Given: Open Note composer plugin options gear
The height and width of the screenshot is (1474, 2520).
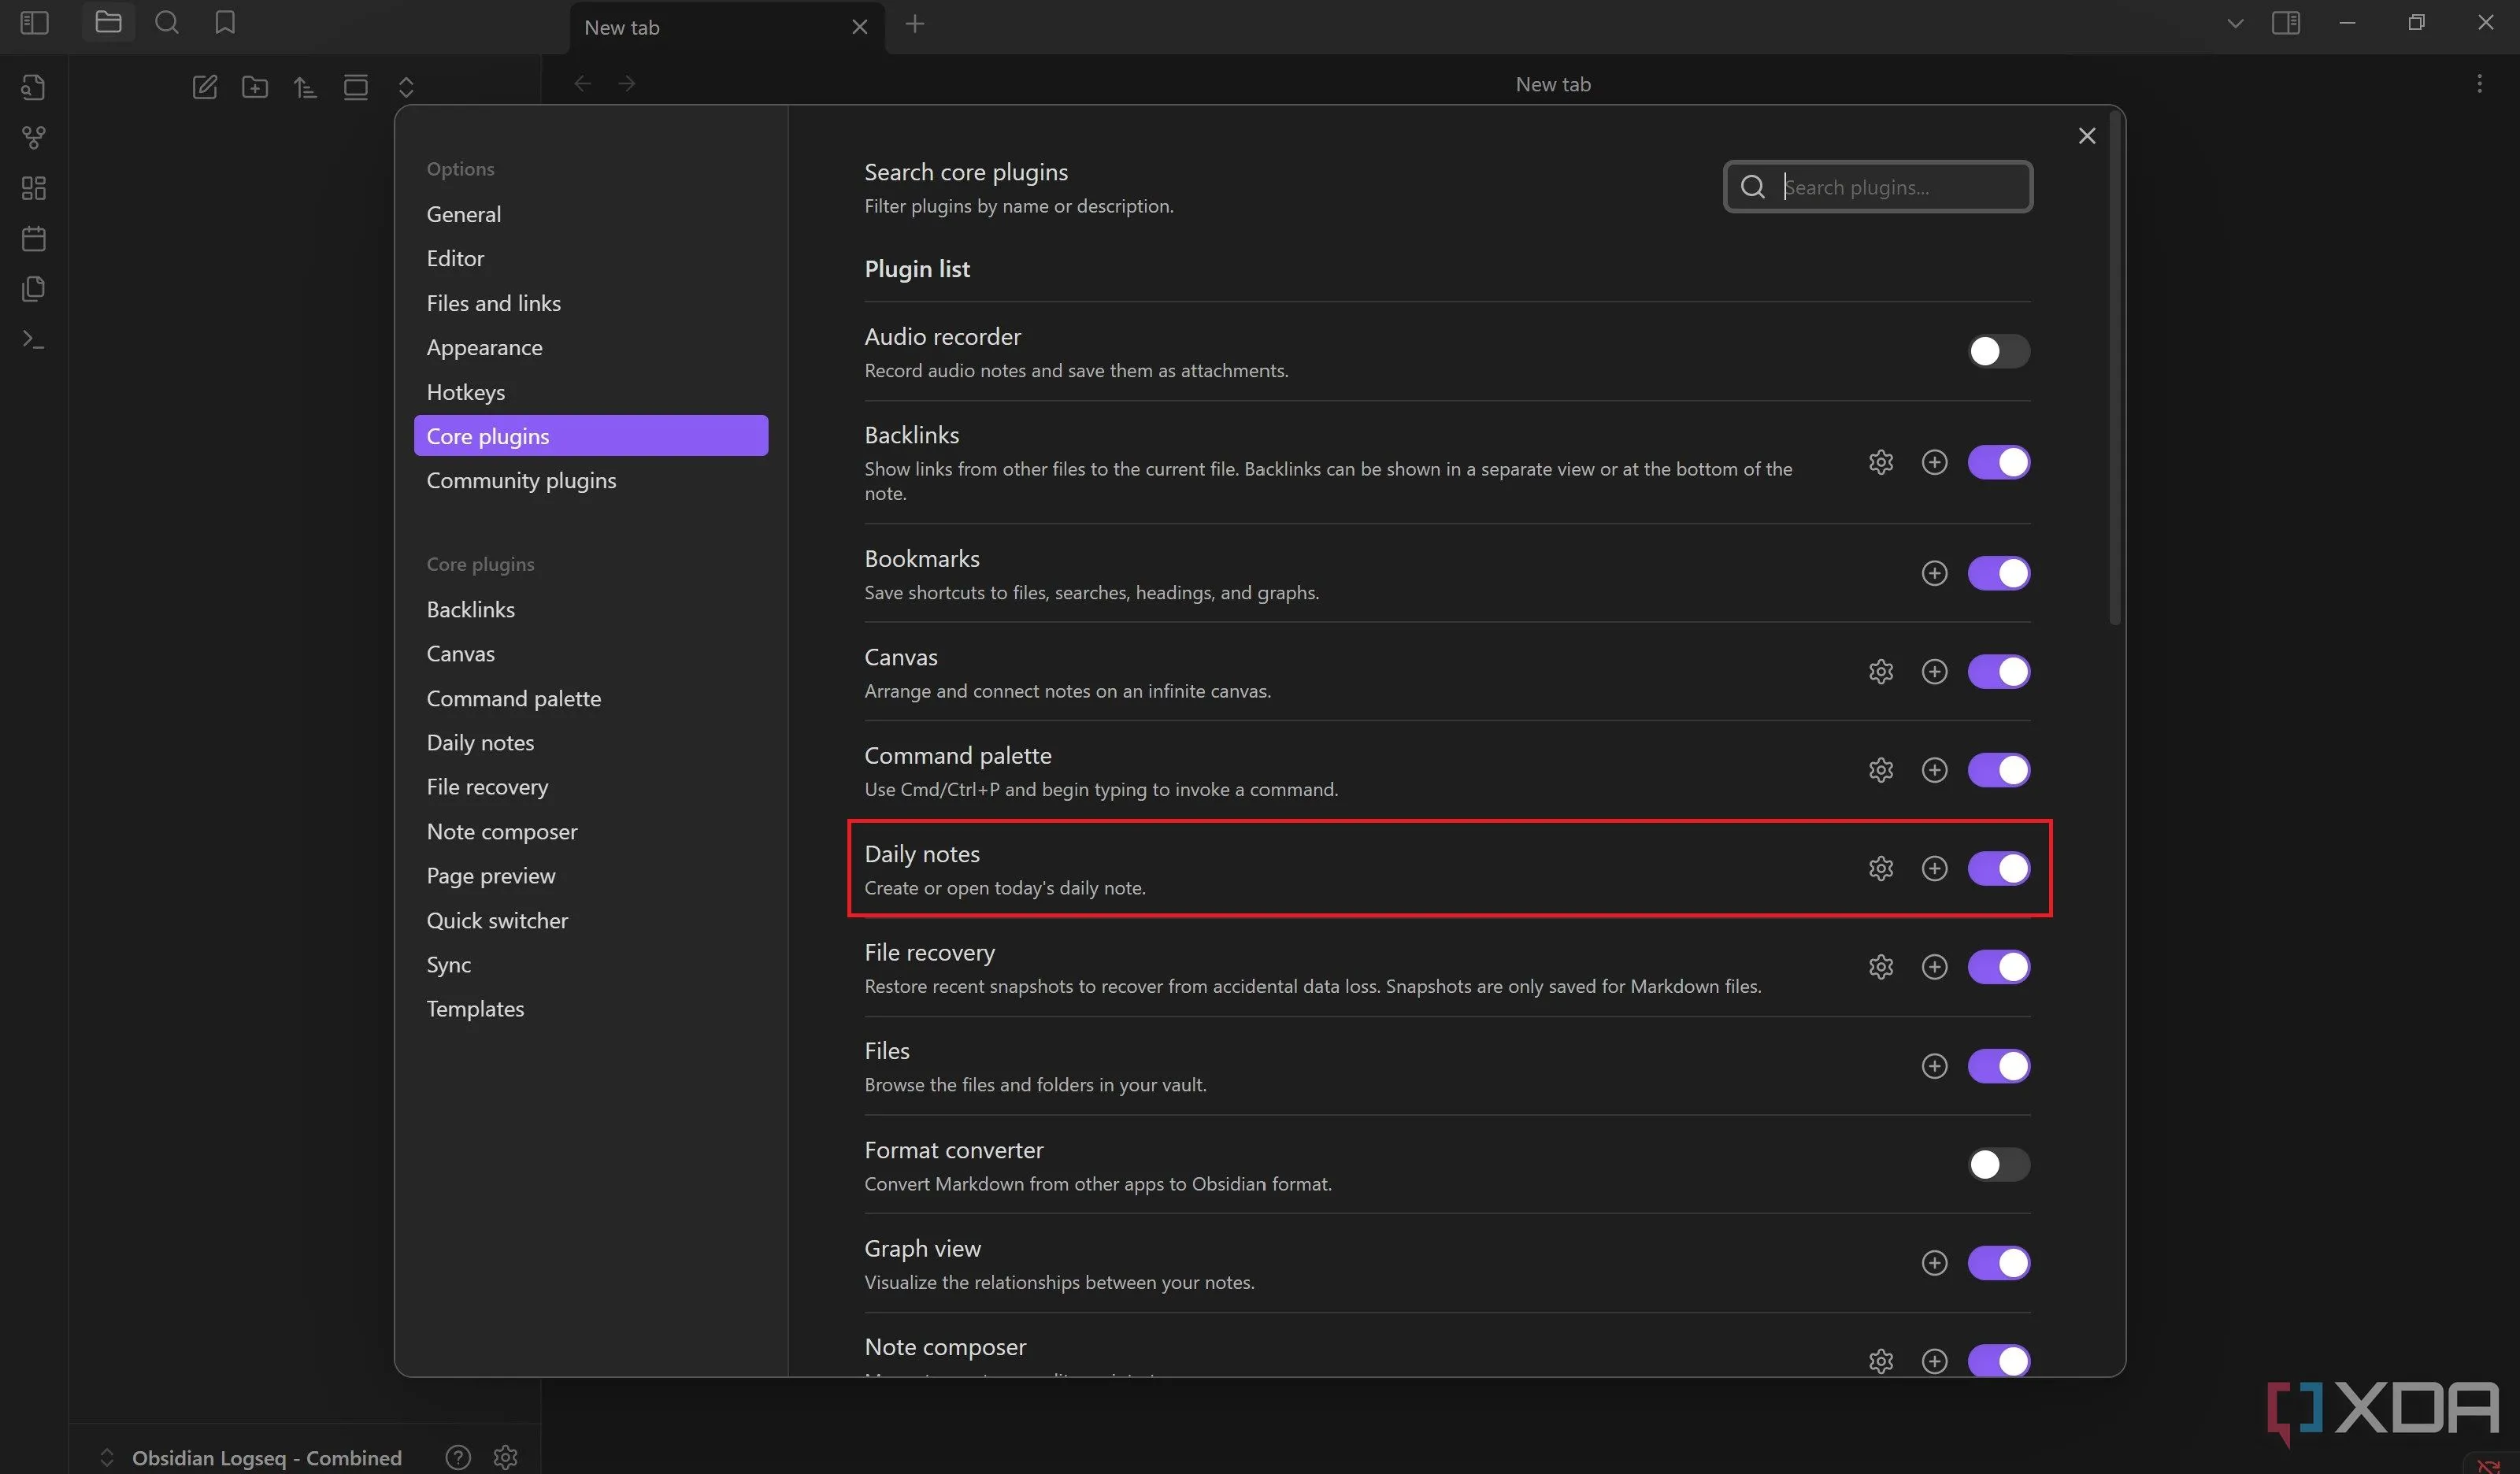Looking at the screenshot, I should coord(1881,1361).
